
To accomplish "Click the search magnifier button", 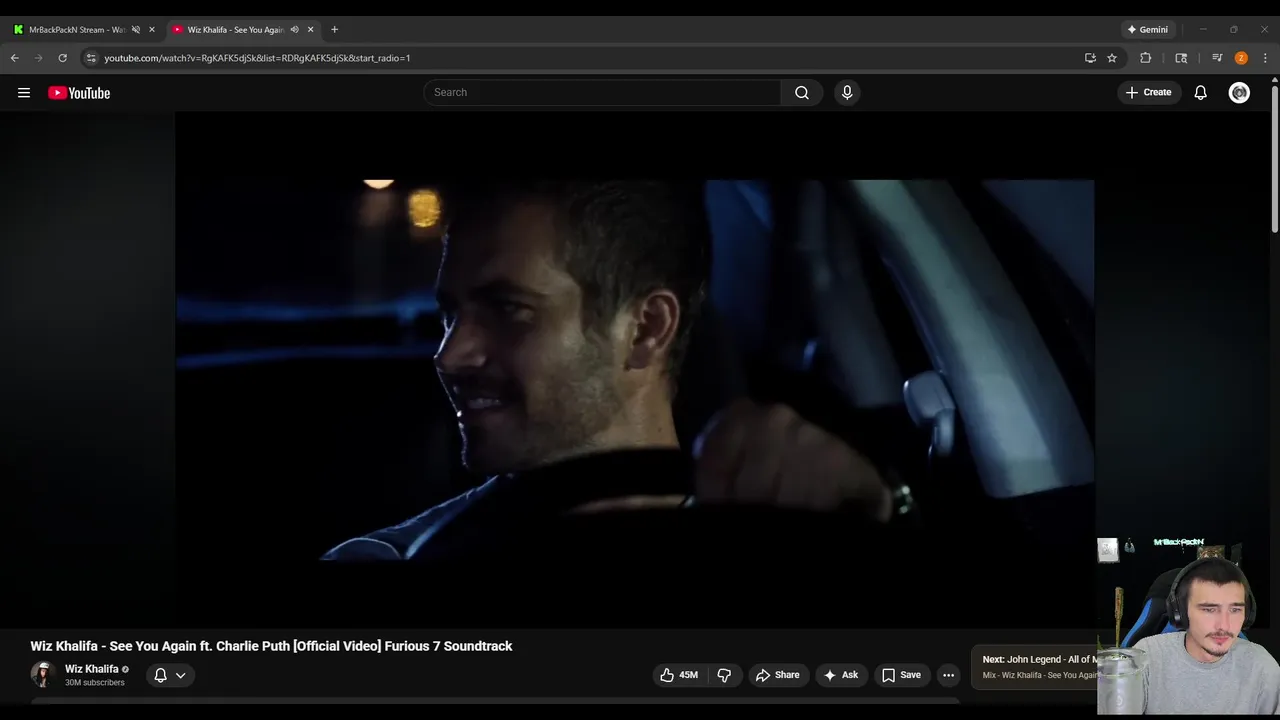I will pos(802,92).
